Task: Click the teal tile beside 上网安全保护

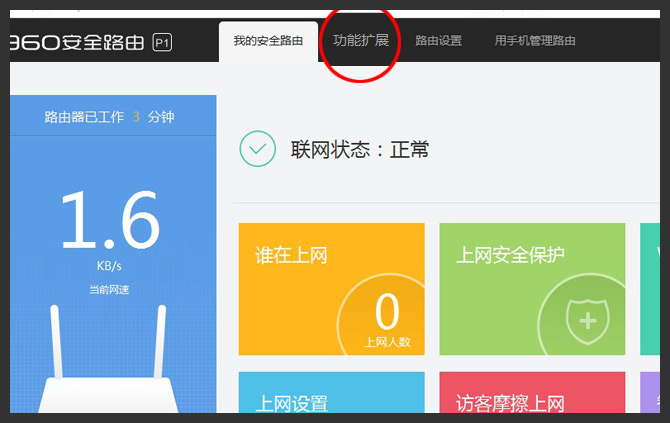Action: [649, 290]
